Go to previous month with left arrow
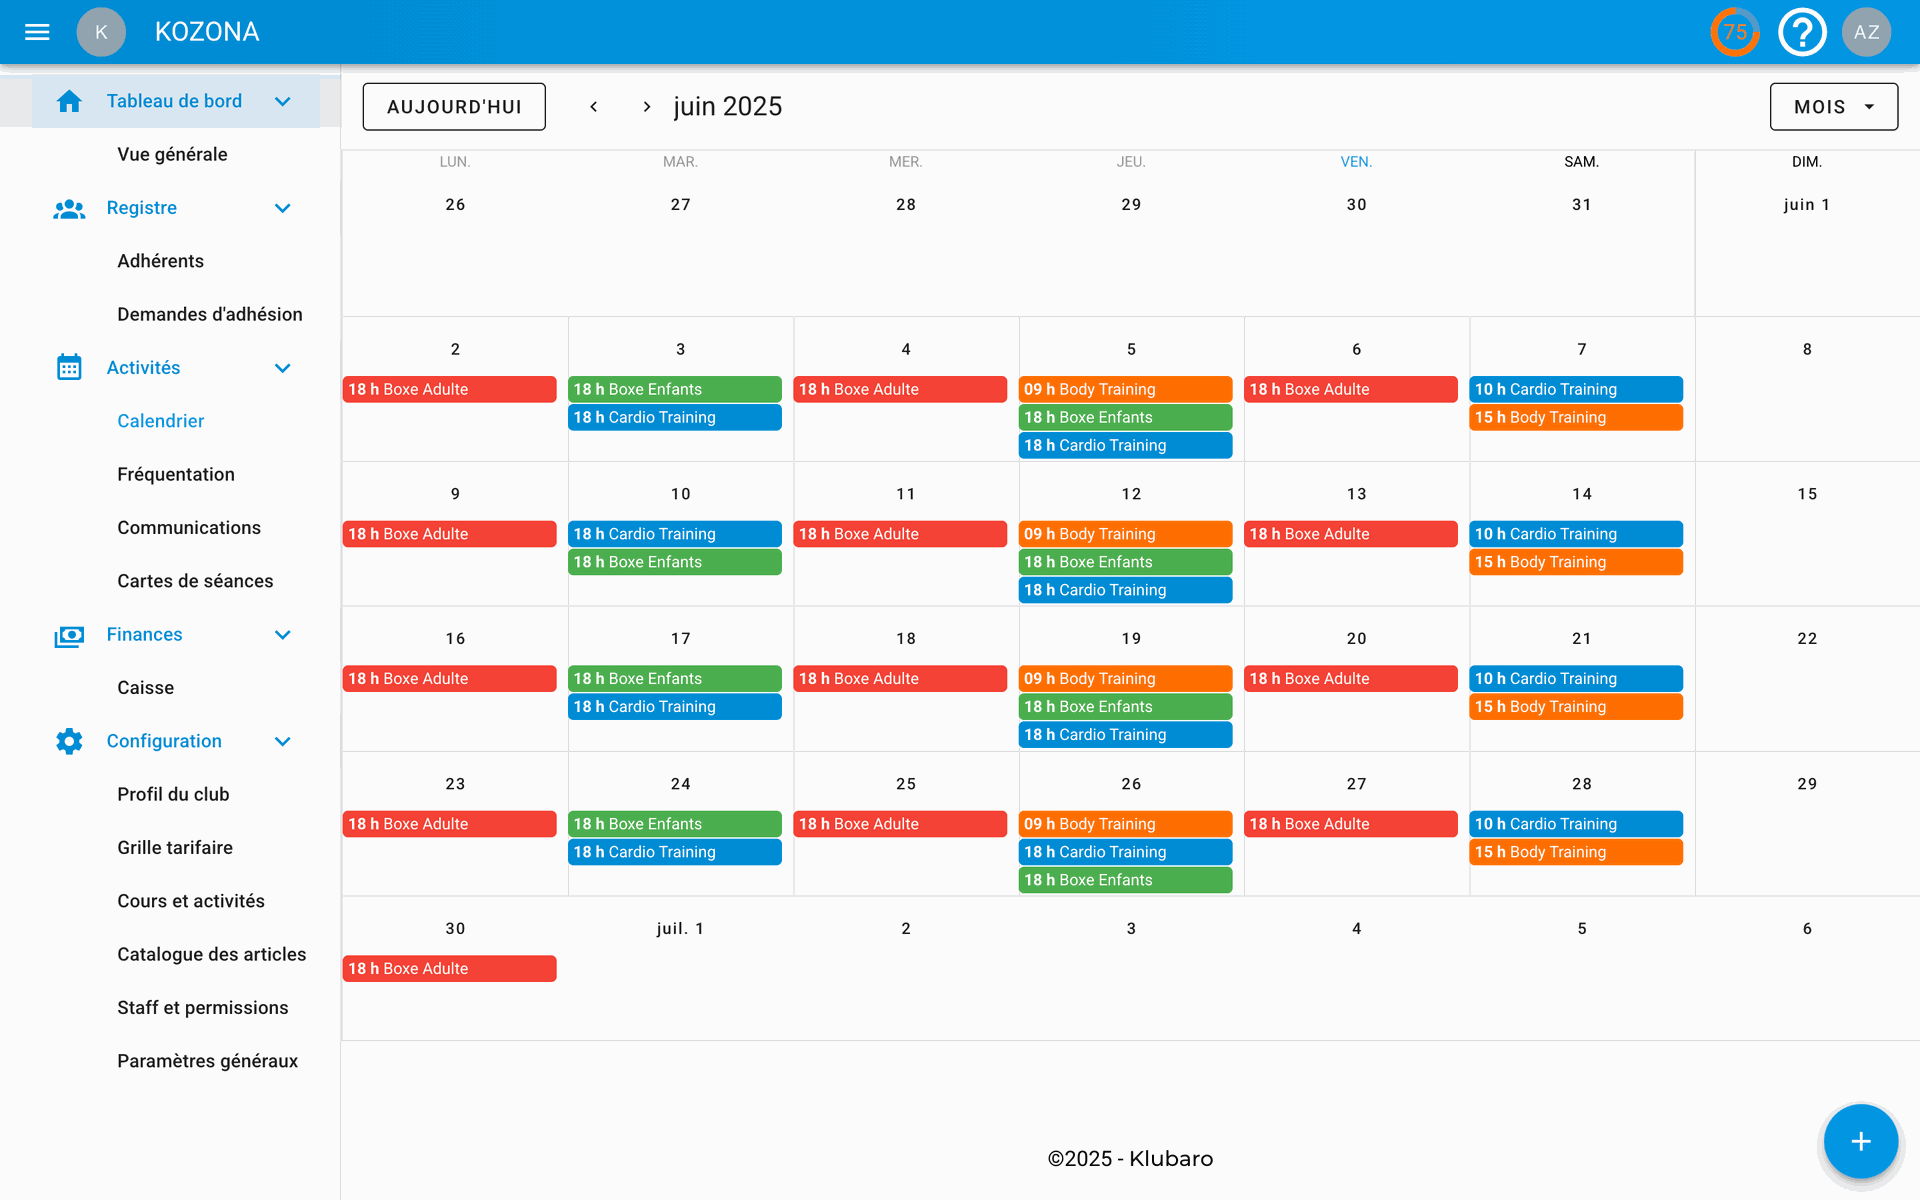The width and height of the screenshot is (1920, 1200). pos(594,107)
